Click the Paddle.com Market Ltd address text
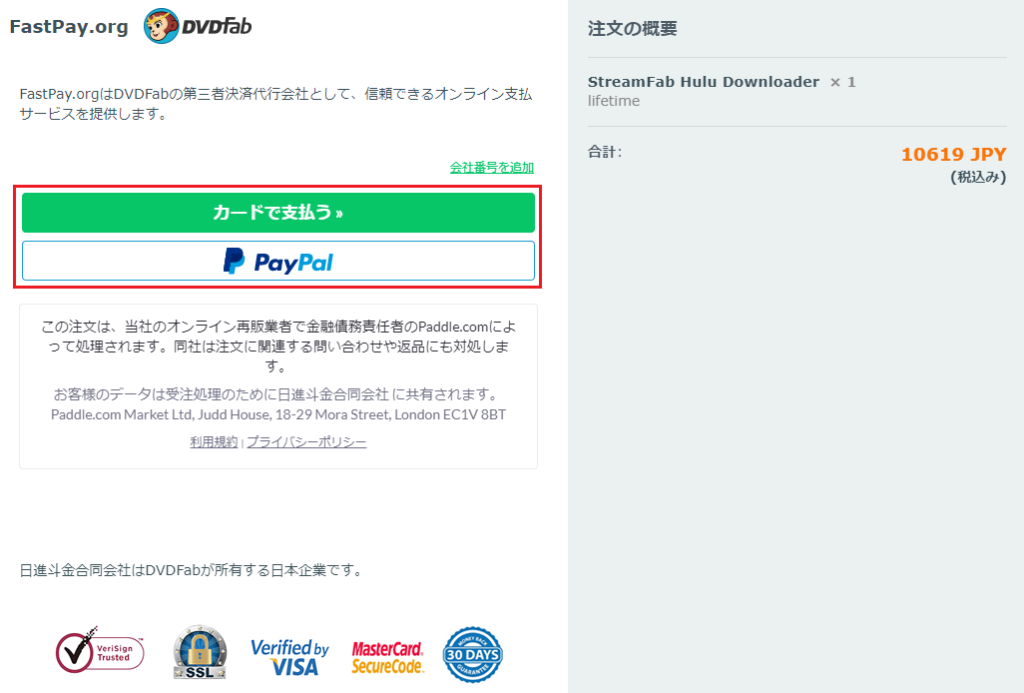The width and height of the screenshot is (1024, 693). click(x=278, y=415)
